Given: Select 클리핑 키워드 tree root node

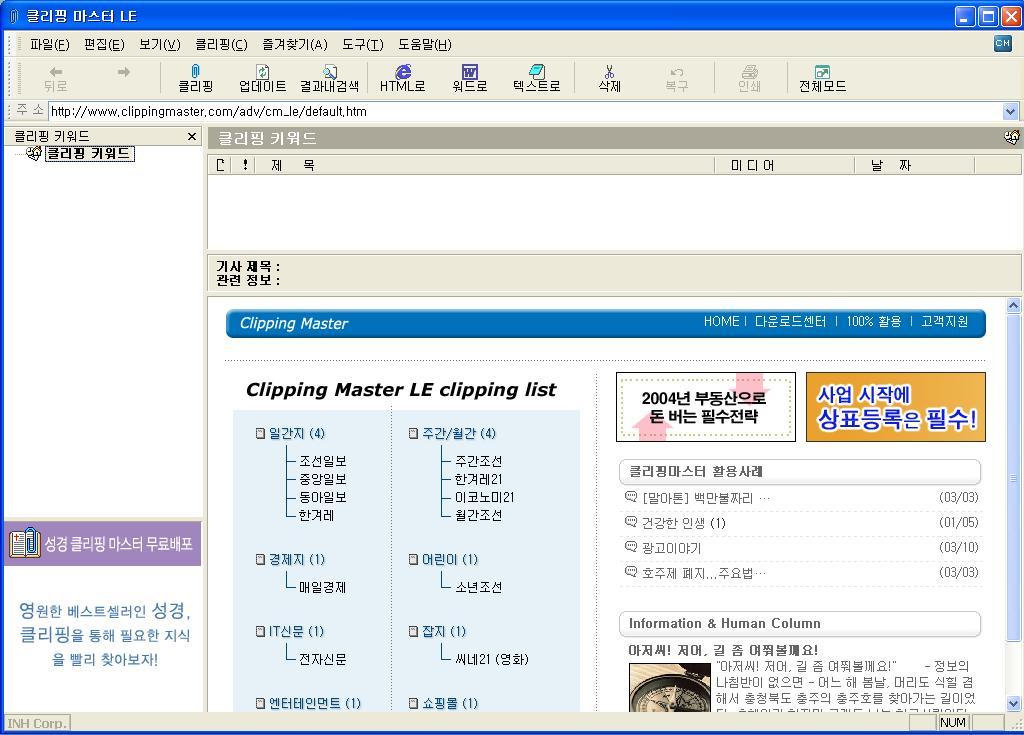Looking at the screenshot, I should click(x=88, y=153).
